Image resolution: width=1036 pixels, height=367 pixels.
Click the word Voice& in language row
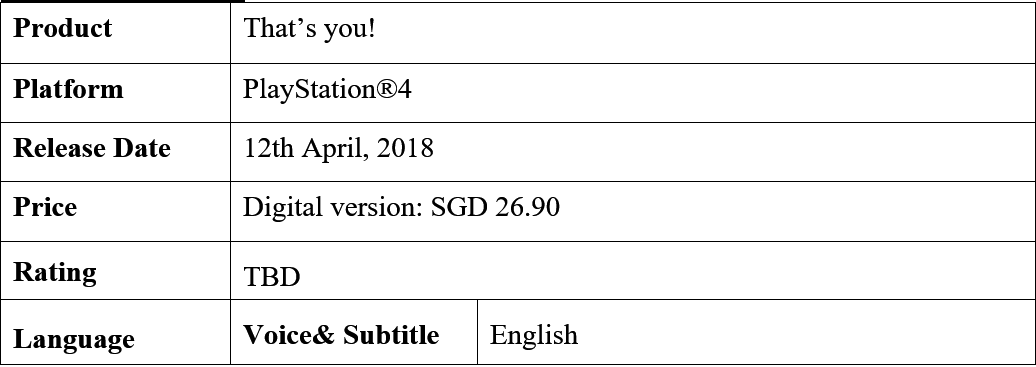[290, 335]
